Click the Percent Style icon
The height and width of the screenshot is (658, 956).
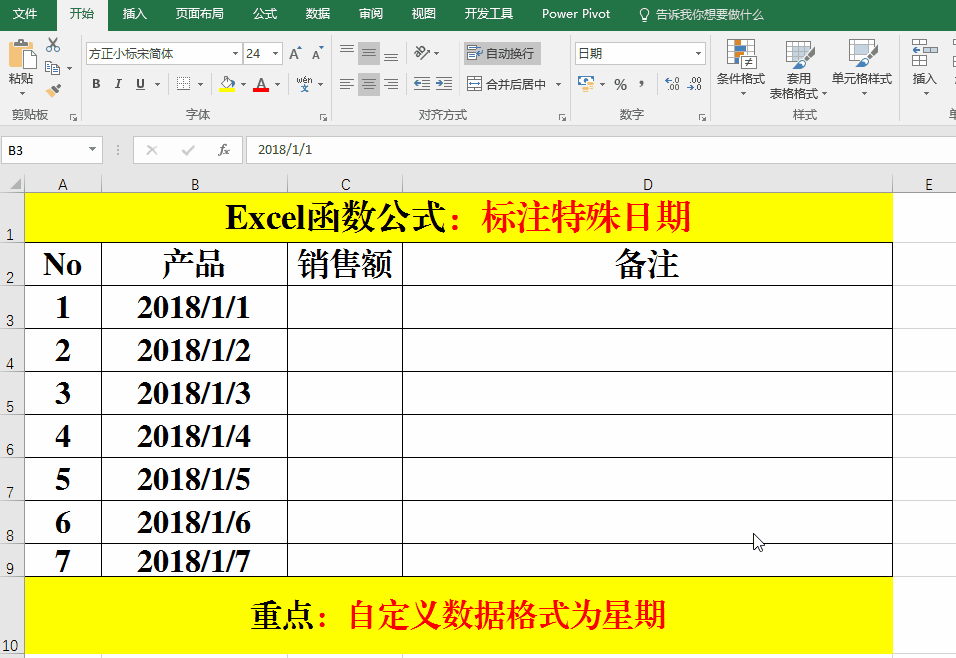[x=620, y=85]
